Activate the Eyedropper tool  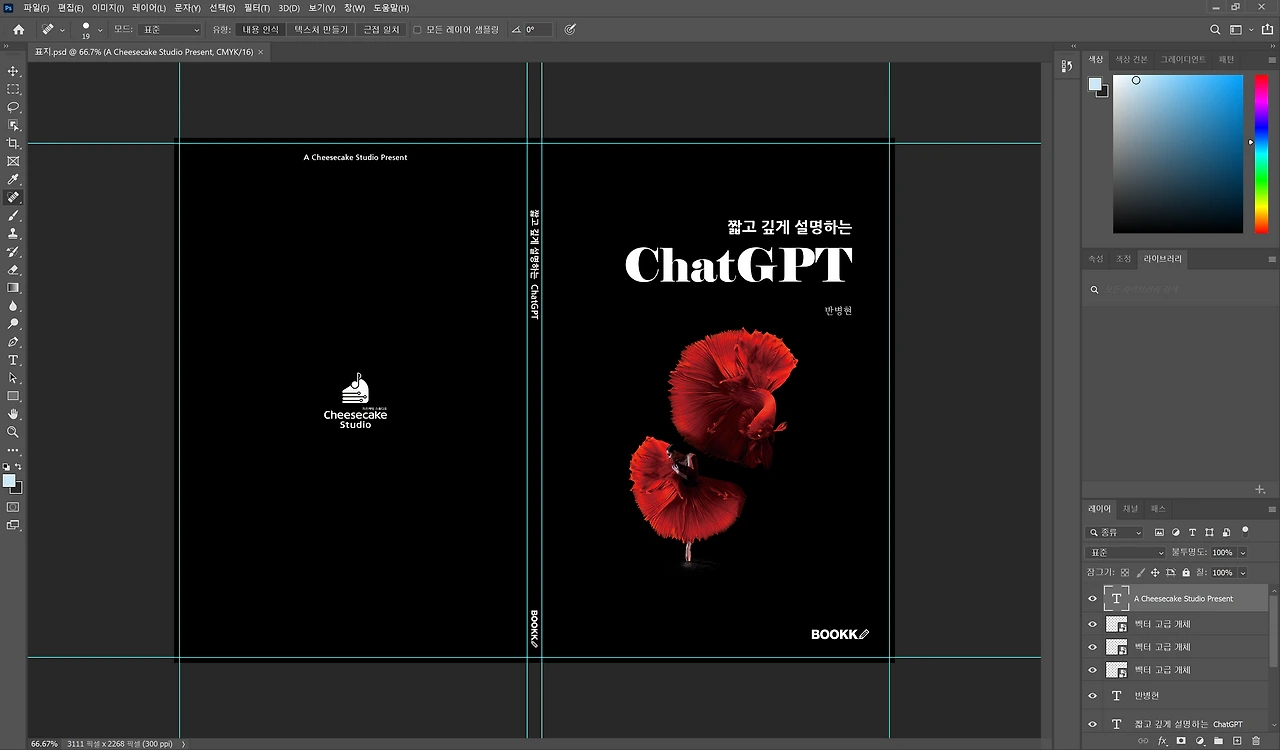coord(13,179)
